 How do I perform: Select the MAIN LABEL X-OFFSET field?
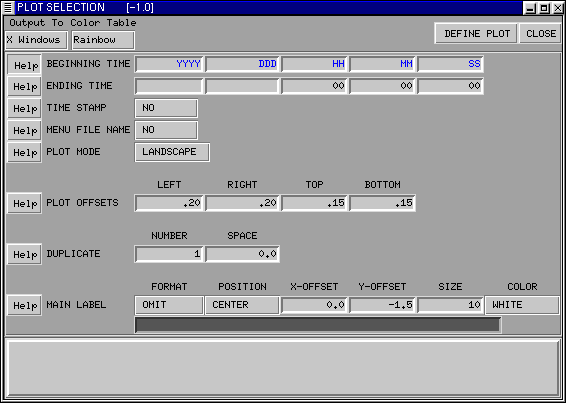tap(314, 305)
